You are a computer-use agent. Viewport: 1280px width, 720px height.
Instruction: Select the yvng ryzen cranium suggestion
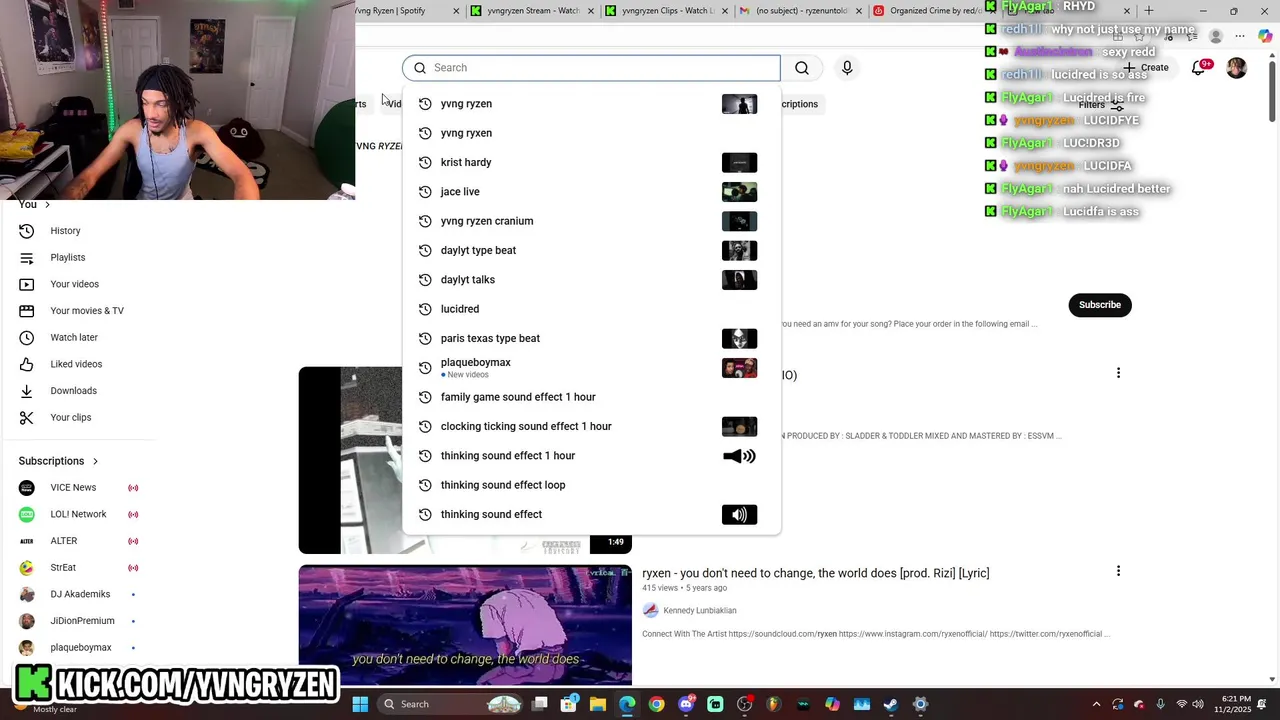coord(591,221)
